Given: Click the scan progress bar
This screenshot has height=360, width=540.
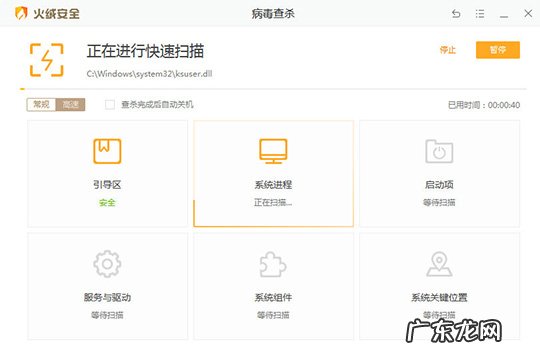Looking at the screenshot, I should point(273,89).
